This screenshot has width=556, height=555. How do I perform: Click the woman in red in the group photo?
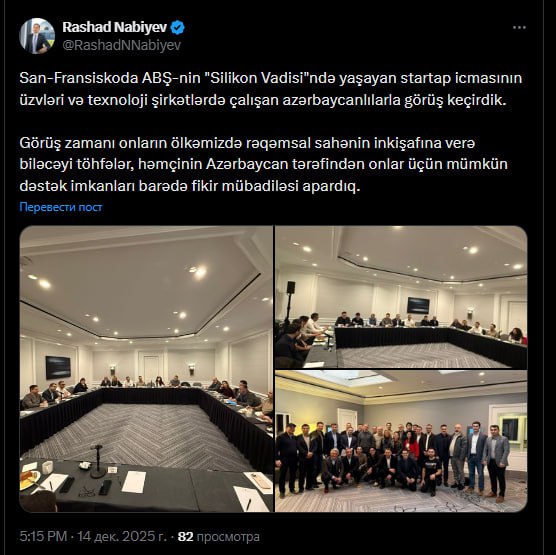[x=411, y=445]
